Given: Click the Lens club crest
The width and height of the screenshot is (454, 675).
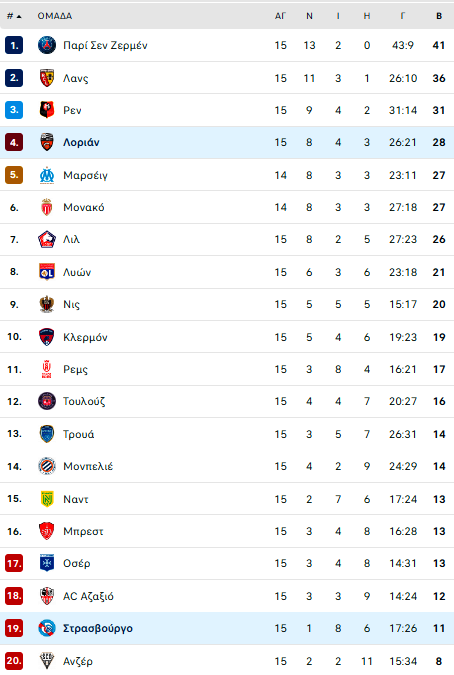Looking at the screenshot, I should point(46,78).
